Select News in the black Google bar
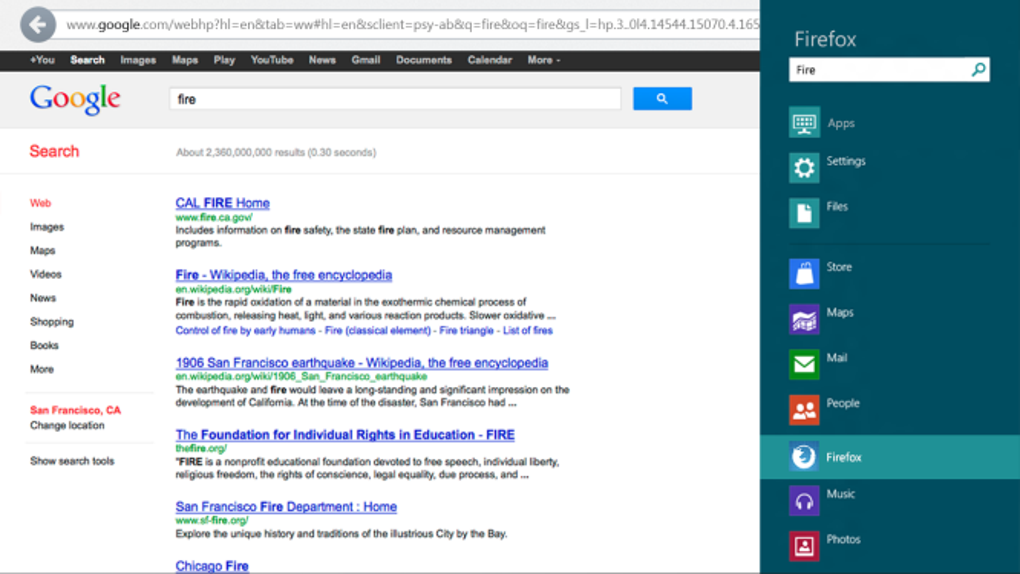The height and width of the screenshot is (574, 1020). coord(322,60)
